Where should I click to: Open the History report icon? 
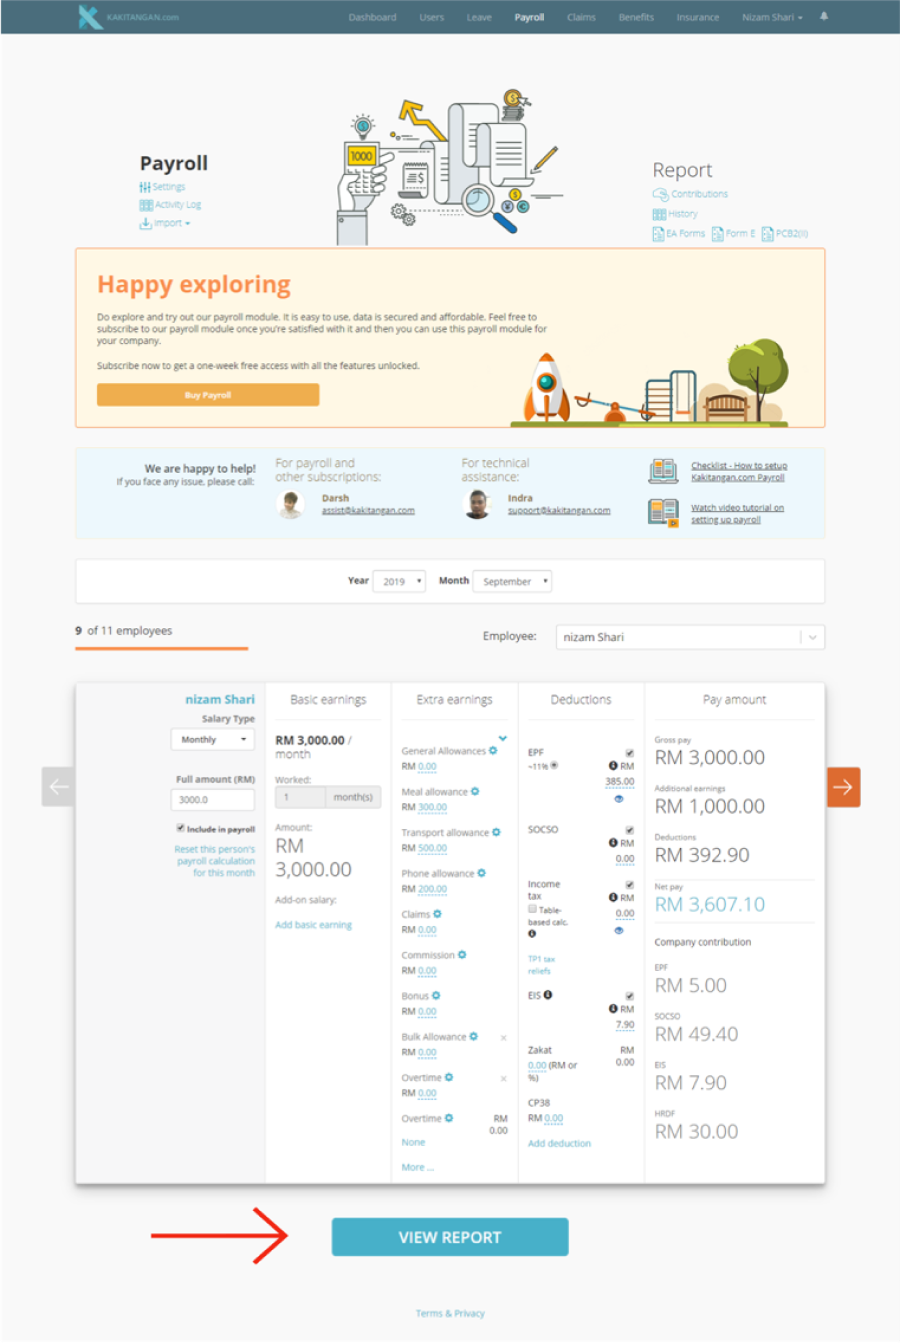click(659, 214)
